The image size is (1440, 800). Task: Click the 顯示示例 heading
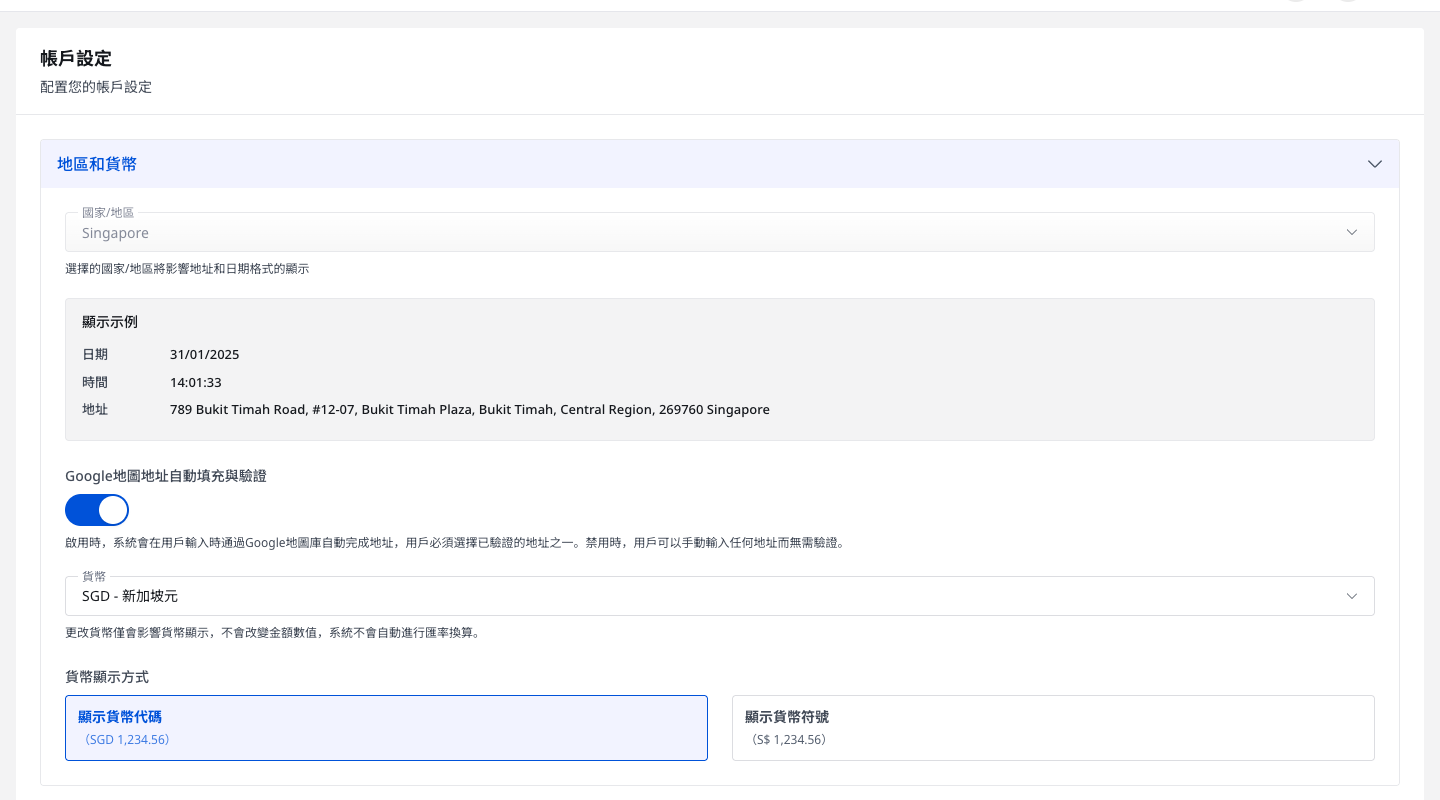tap(110, 322)
